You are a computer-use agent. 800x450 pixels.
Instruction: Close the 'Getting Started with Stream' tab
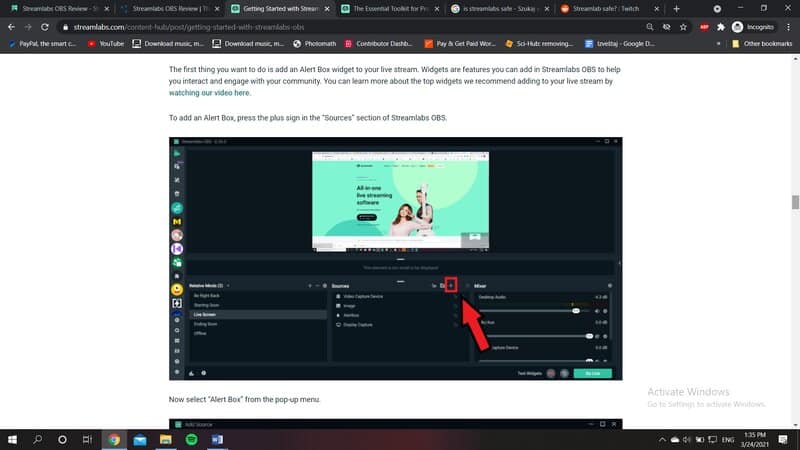pos(327,9)
